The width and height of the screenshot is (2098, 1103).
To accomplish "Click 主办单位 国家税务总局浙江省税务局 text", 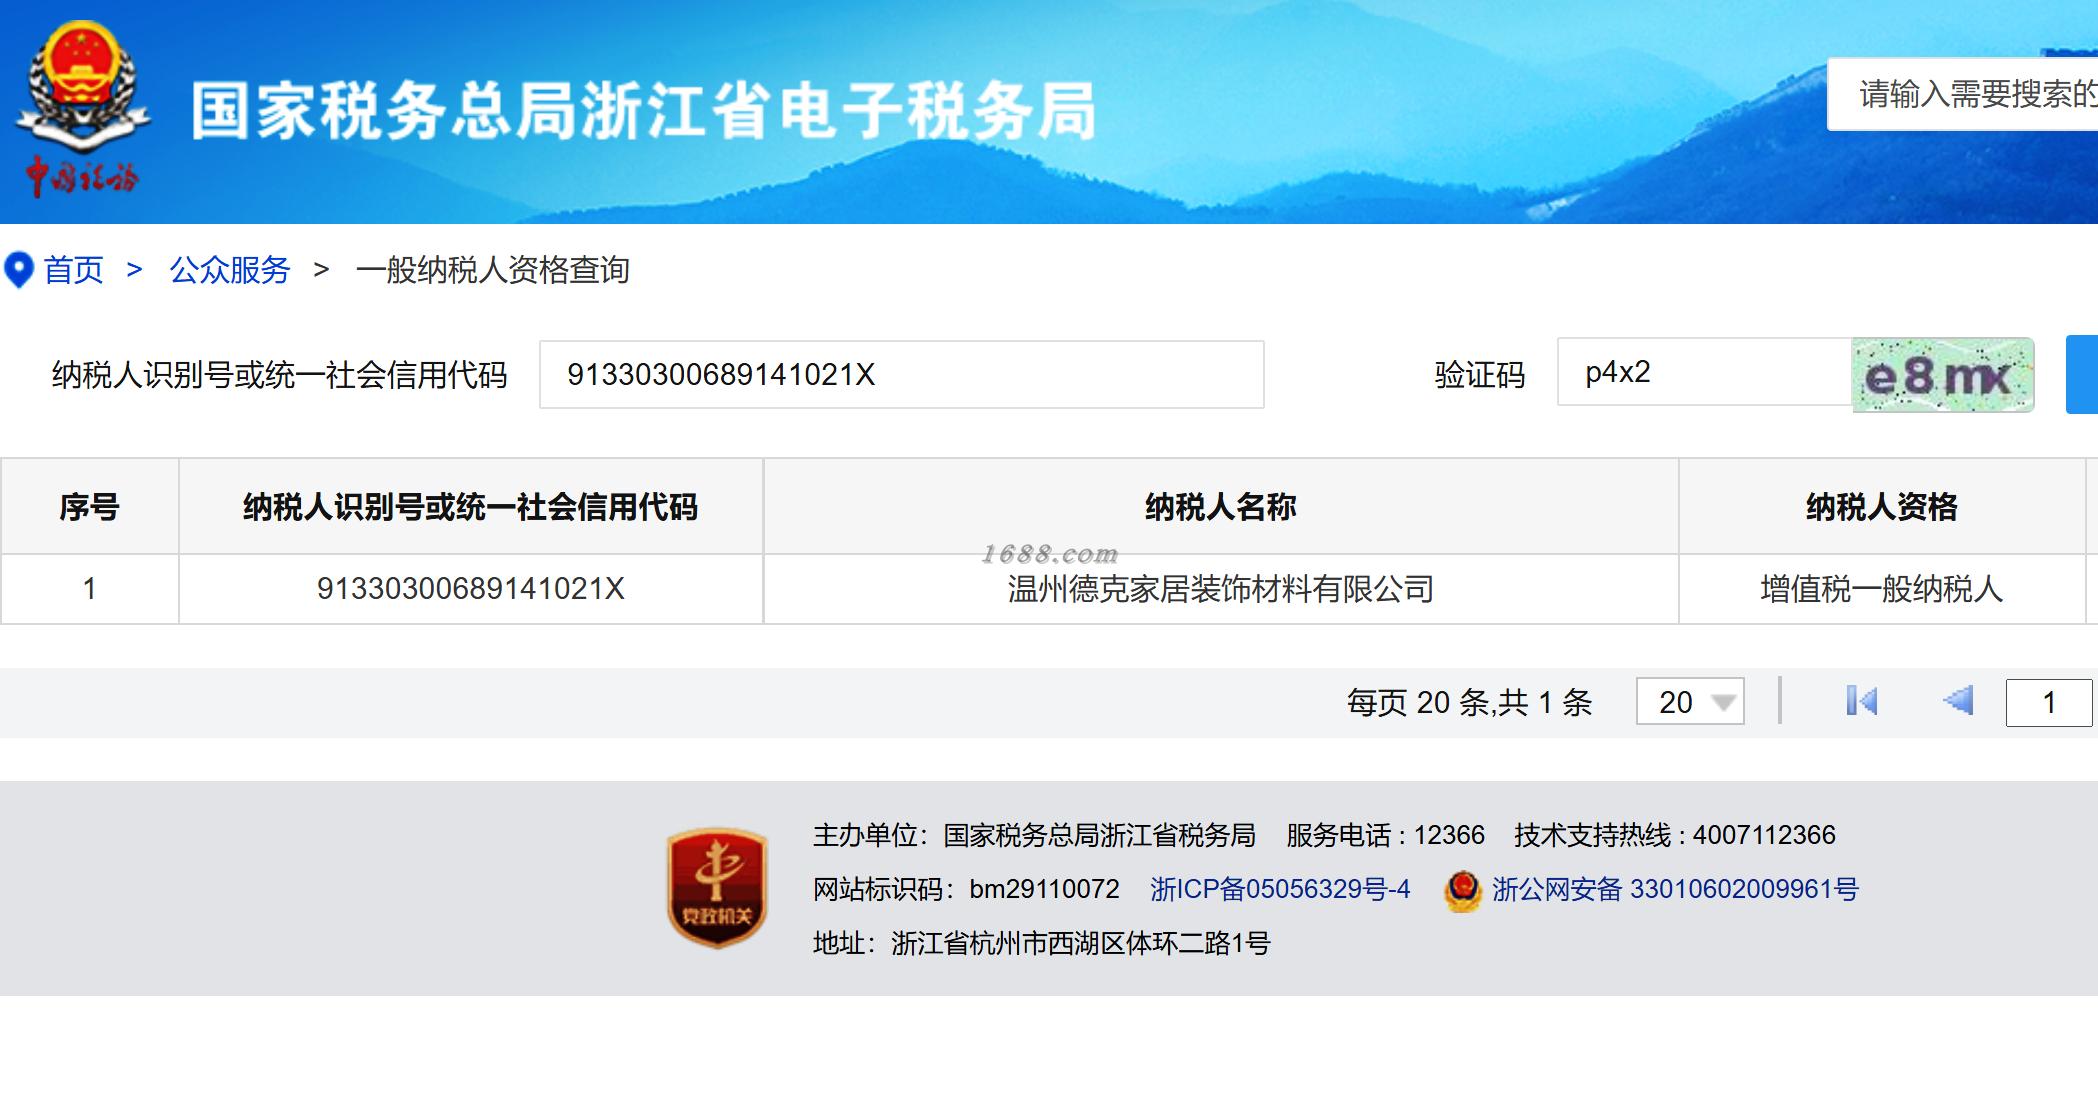I will tap(1034, 835).
